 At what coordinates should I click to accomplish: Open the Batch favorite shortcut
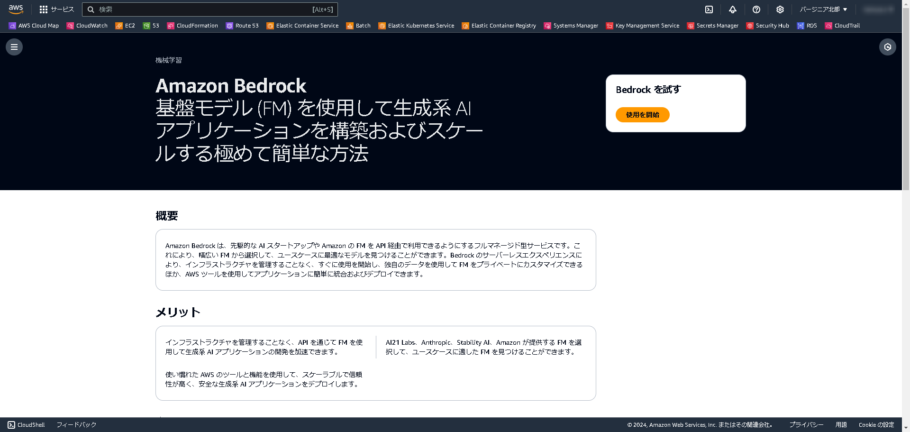[359, 26]
